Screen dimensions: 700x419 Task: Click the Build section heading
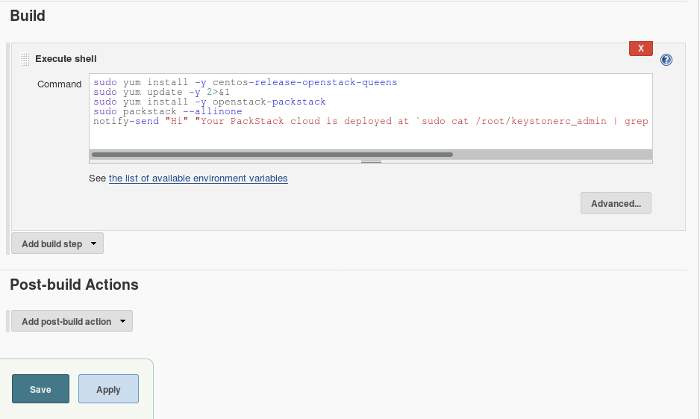pos(27,16)
